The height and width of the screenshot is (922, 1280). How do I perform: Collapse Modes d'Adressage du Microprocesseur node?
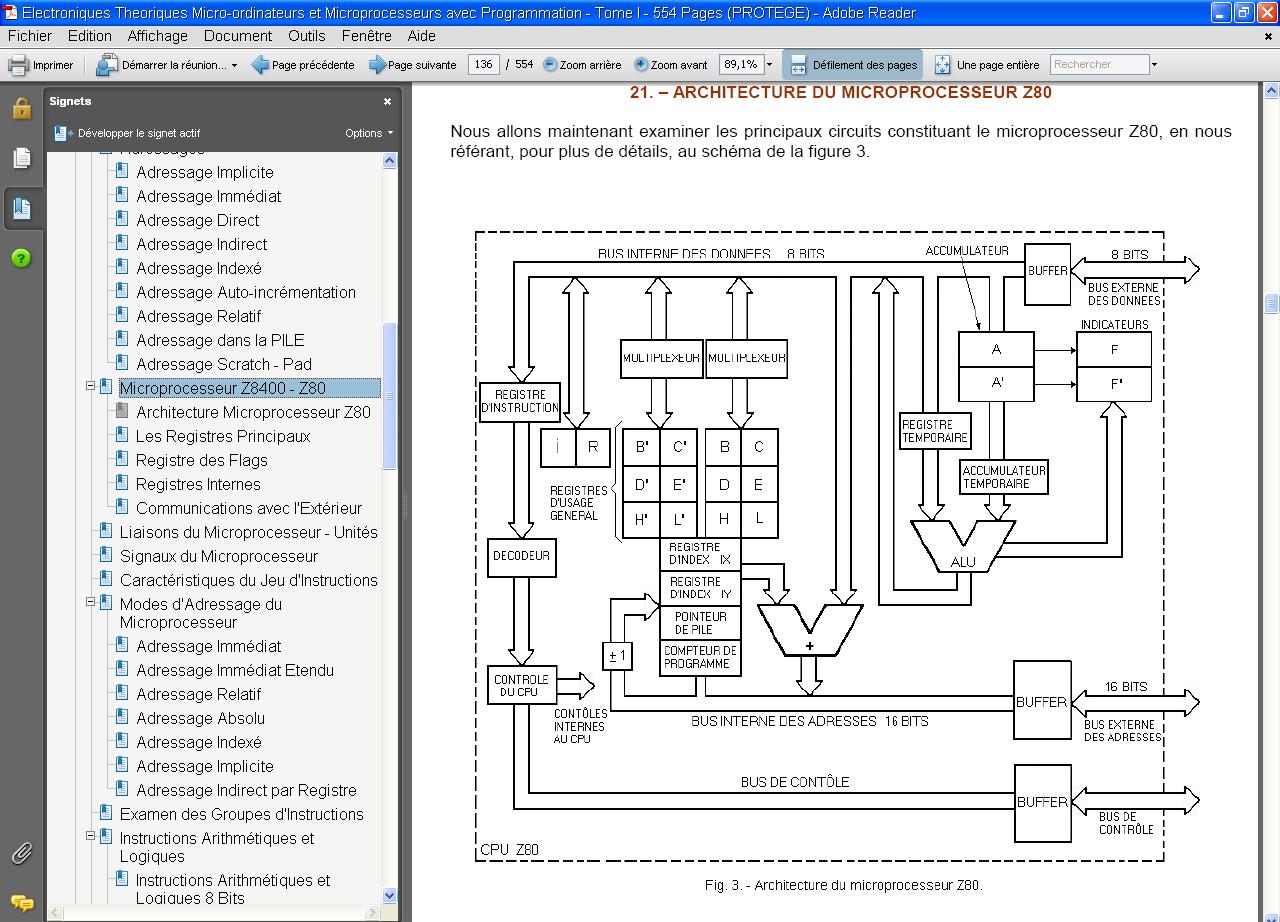(90, 602)
